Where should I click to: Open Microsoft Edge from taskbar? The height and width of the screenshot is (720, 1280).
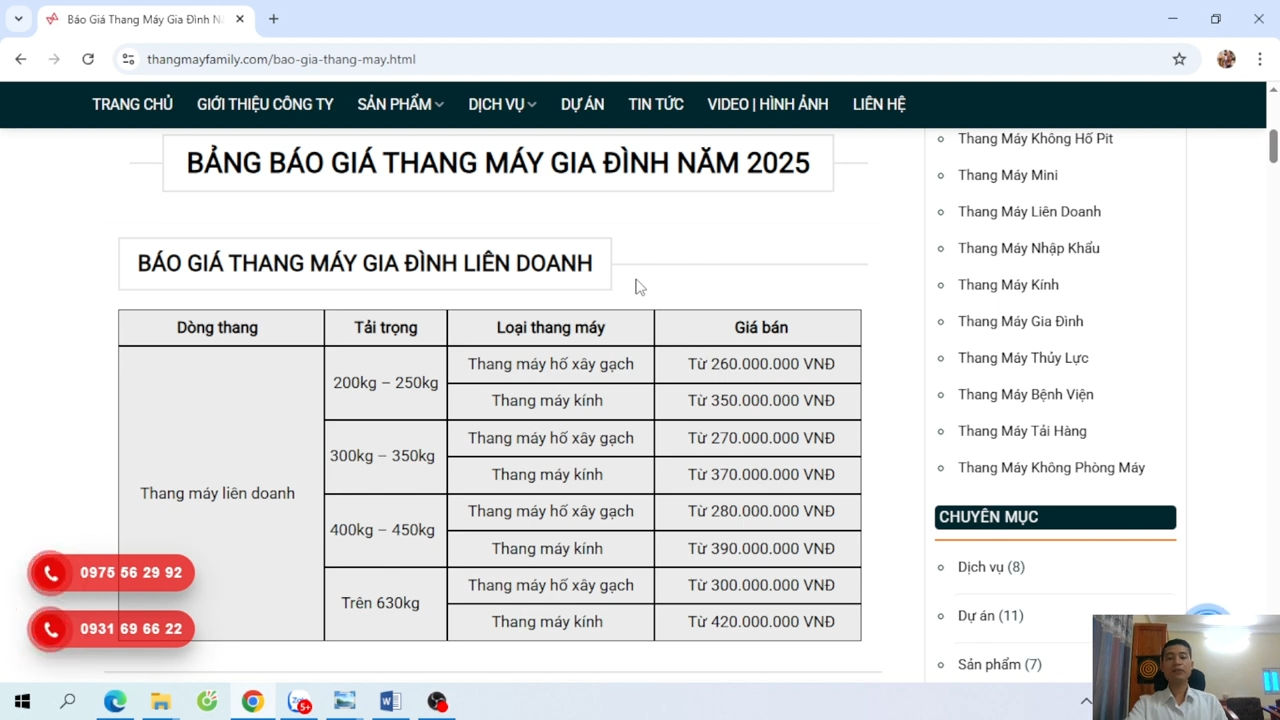pos(115,702)
